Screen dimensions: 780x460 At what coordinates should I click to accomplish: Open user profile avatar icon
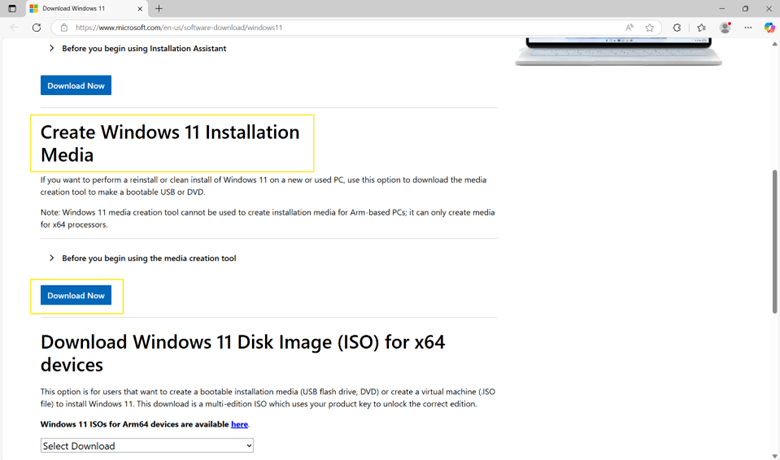(725, 27)
